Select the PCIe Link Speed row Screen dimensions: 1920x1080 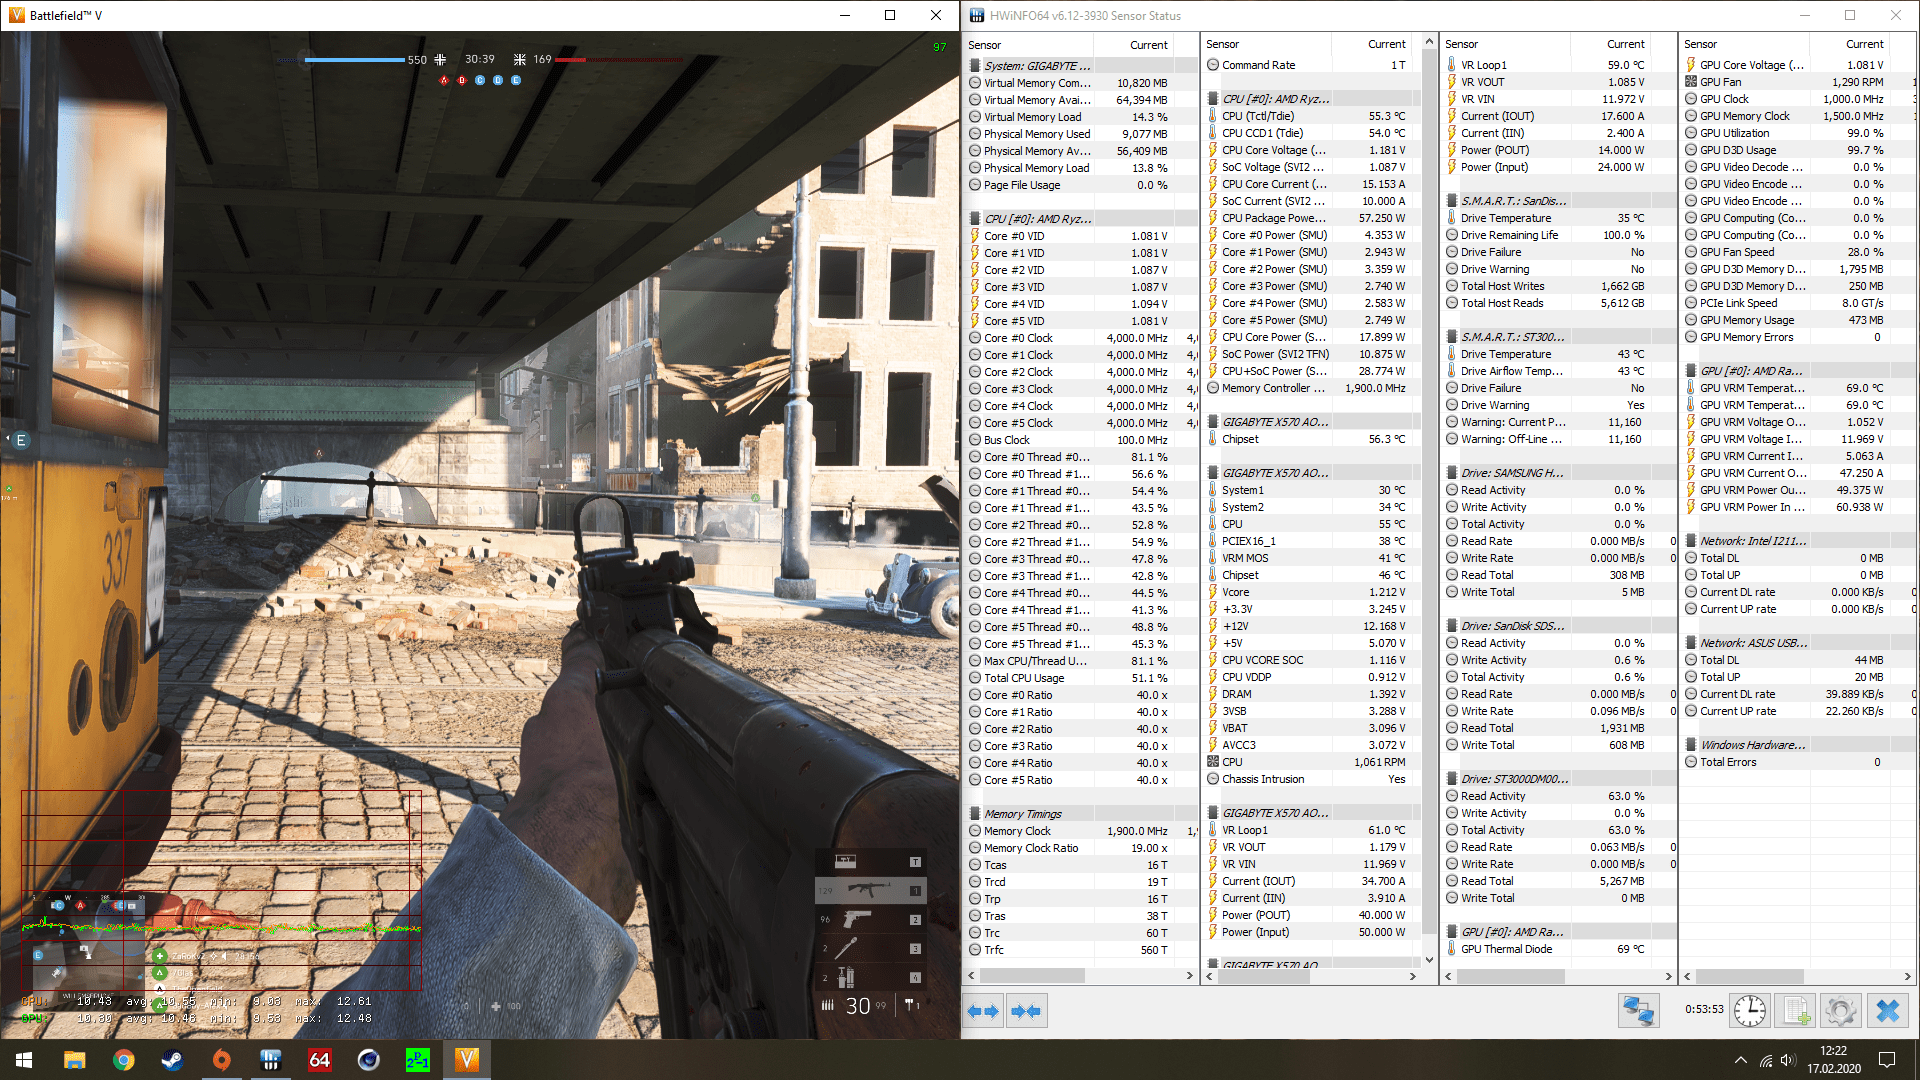(1796, 303)
